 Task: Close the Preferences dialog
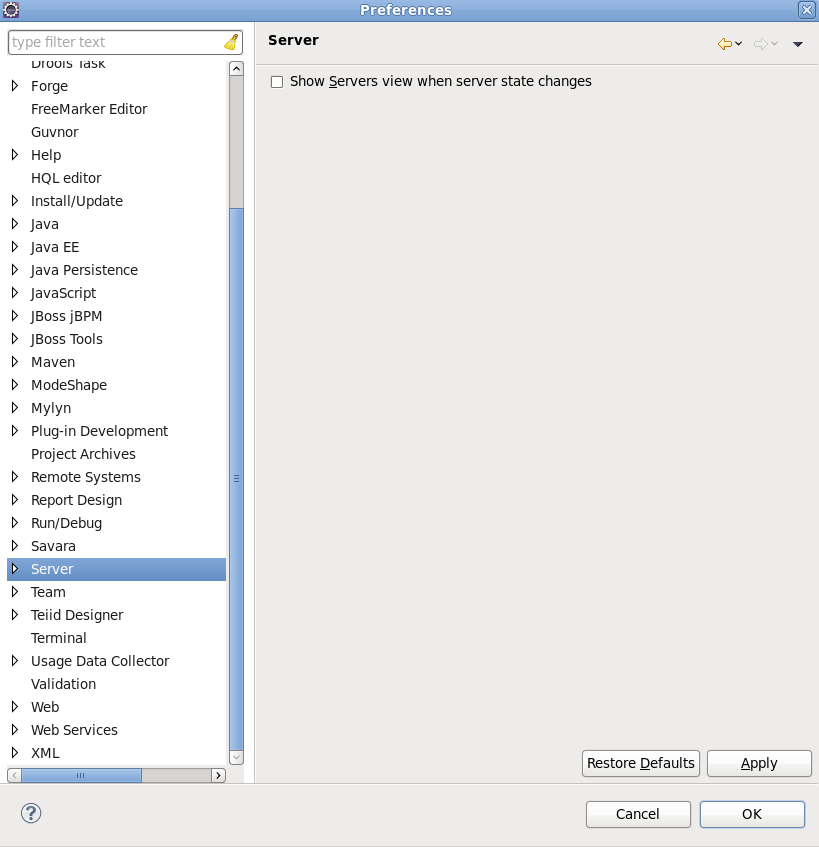click(x=807, y=10)
